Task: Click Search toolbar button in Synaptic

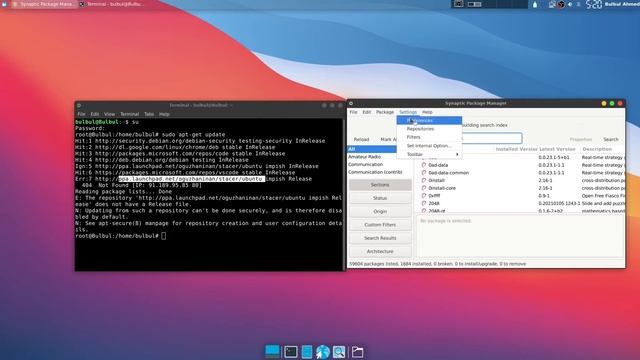Action: click(611, 140)
